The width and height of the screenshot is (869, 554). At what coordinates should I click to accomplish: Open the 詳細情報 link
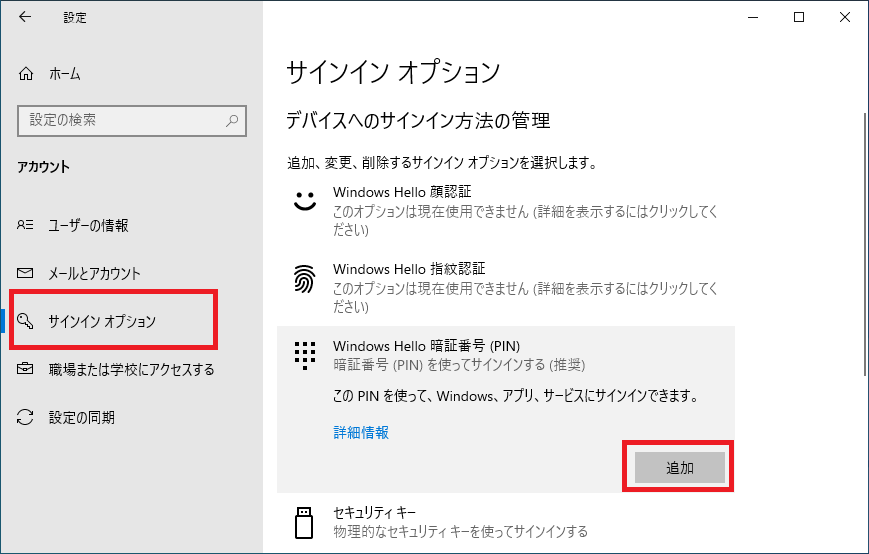(361, 432)
